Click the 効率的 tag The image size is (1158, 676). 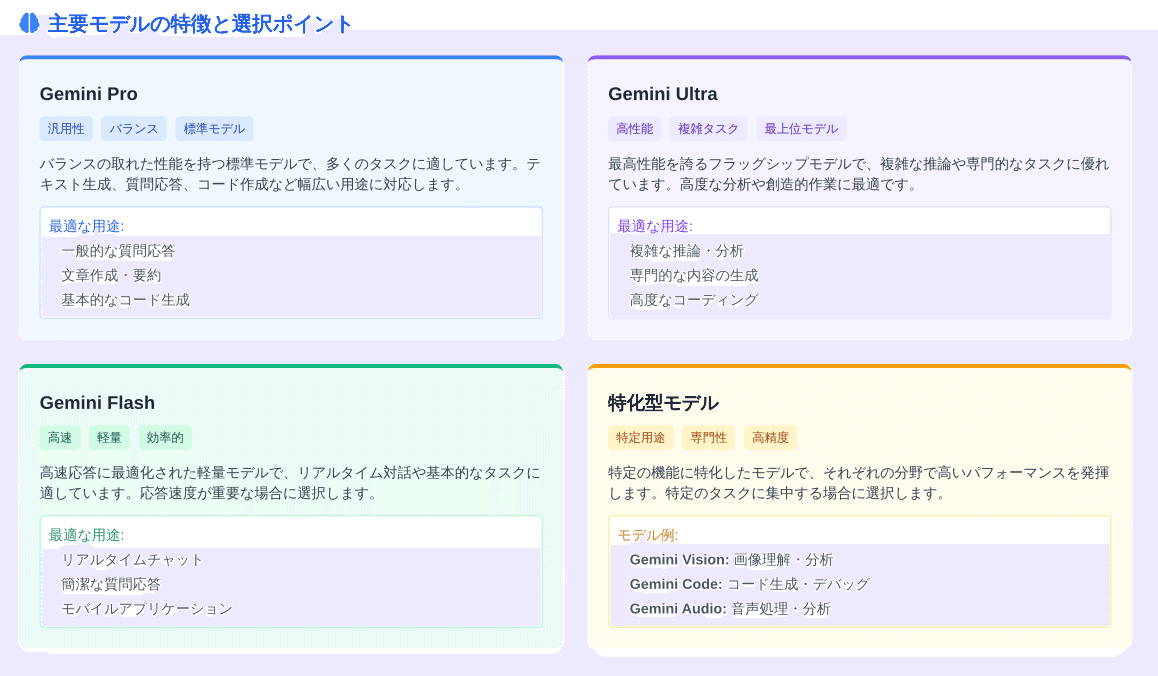pos(165,437)
